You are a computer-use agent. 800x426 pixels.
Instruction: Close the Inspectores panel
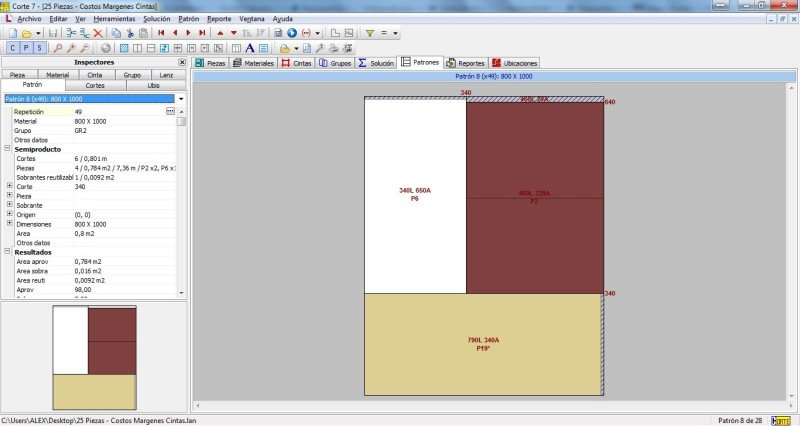coord(182,62)
